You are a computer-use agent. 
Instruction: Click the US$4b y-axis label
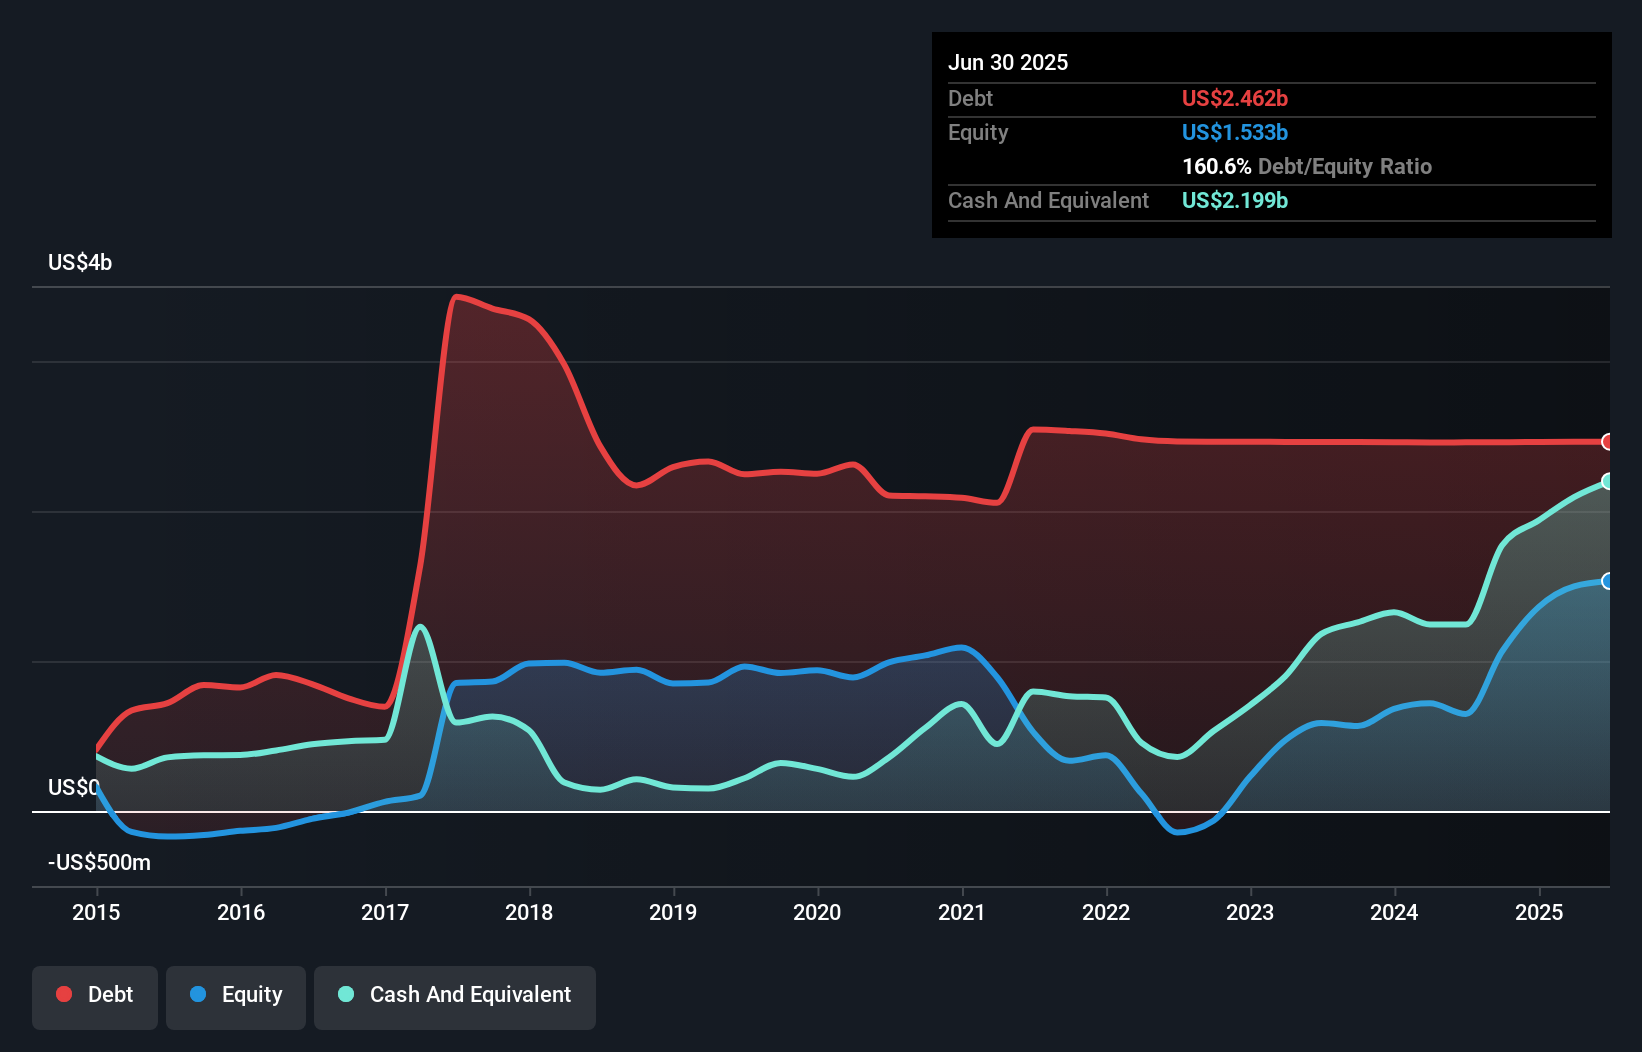tap(80, 263)
